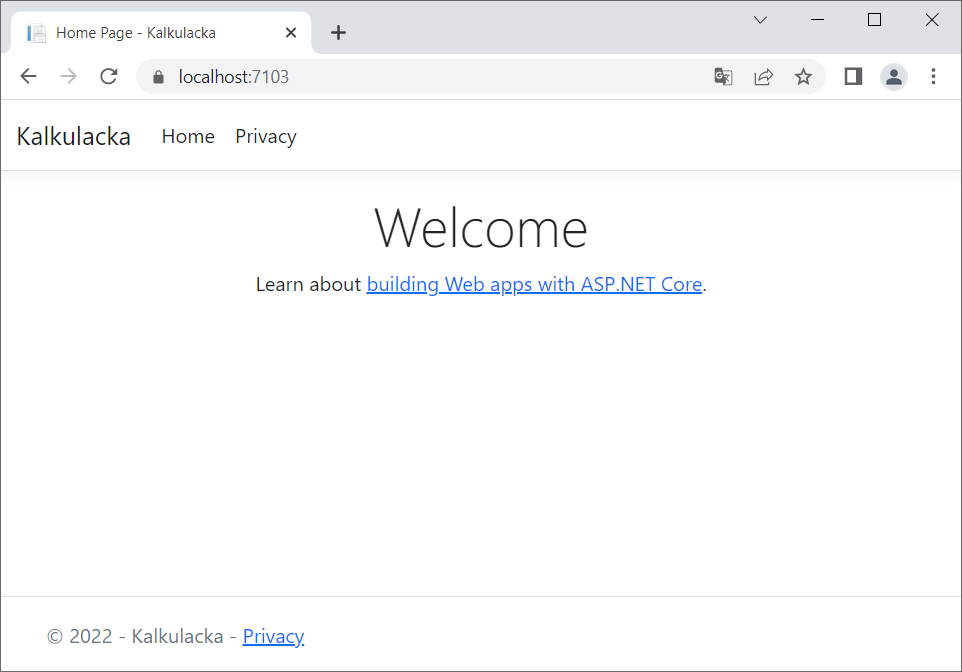Viewport: 962px width, 672px height.
Task: Click the '© 2022 - Kalkulacka' footer text
Action: (x=135, y=636)
